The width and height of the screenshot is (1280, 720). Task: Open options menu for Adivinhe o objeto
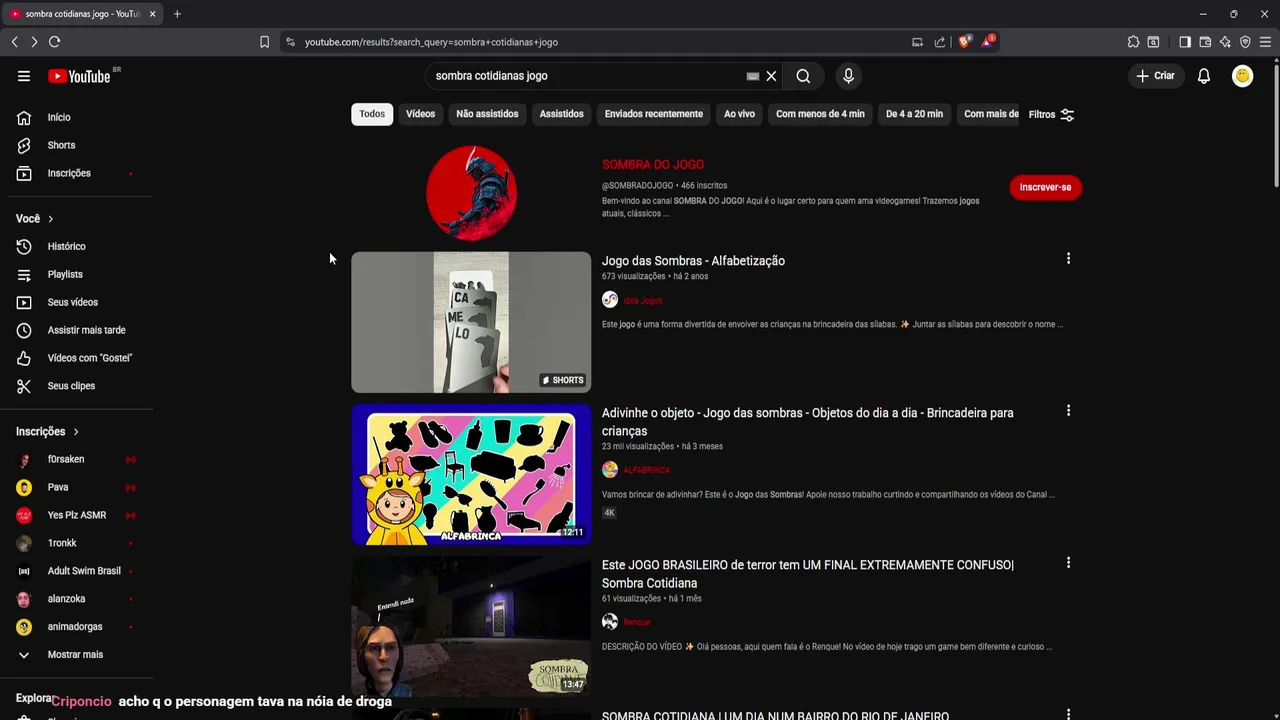(1068, 411)
